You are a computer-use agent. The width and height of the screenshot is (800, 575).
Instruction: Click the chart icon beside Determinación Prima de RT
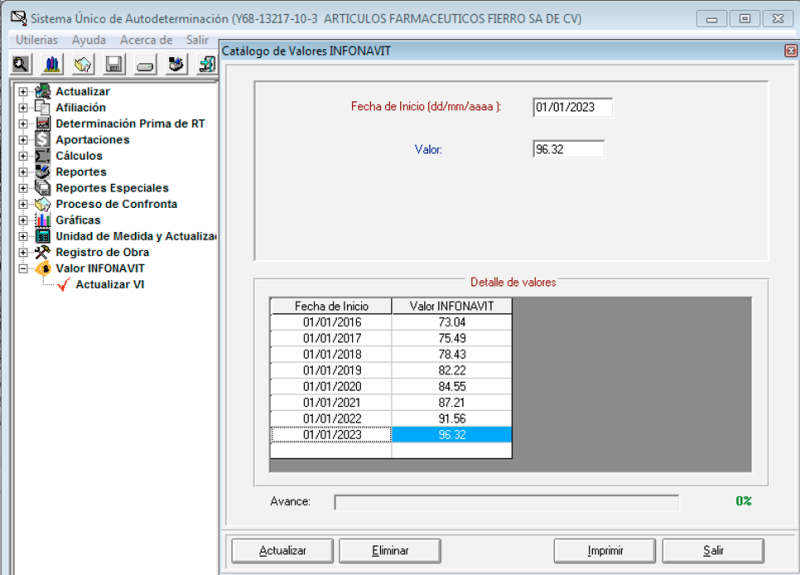tap(43, 123)
